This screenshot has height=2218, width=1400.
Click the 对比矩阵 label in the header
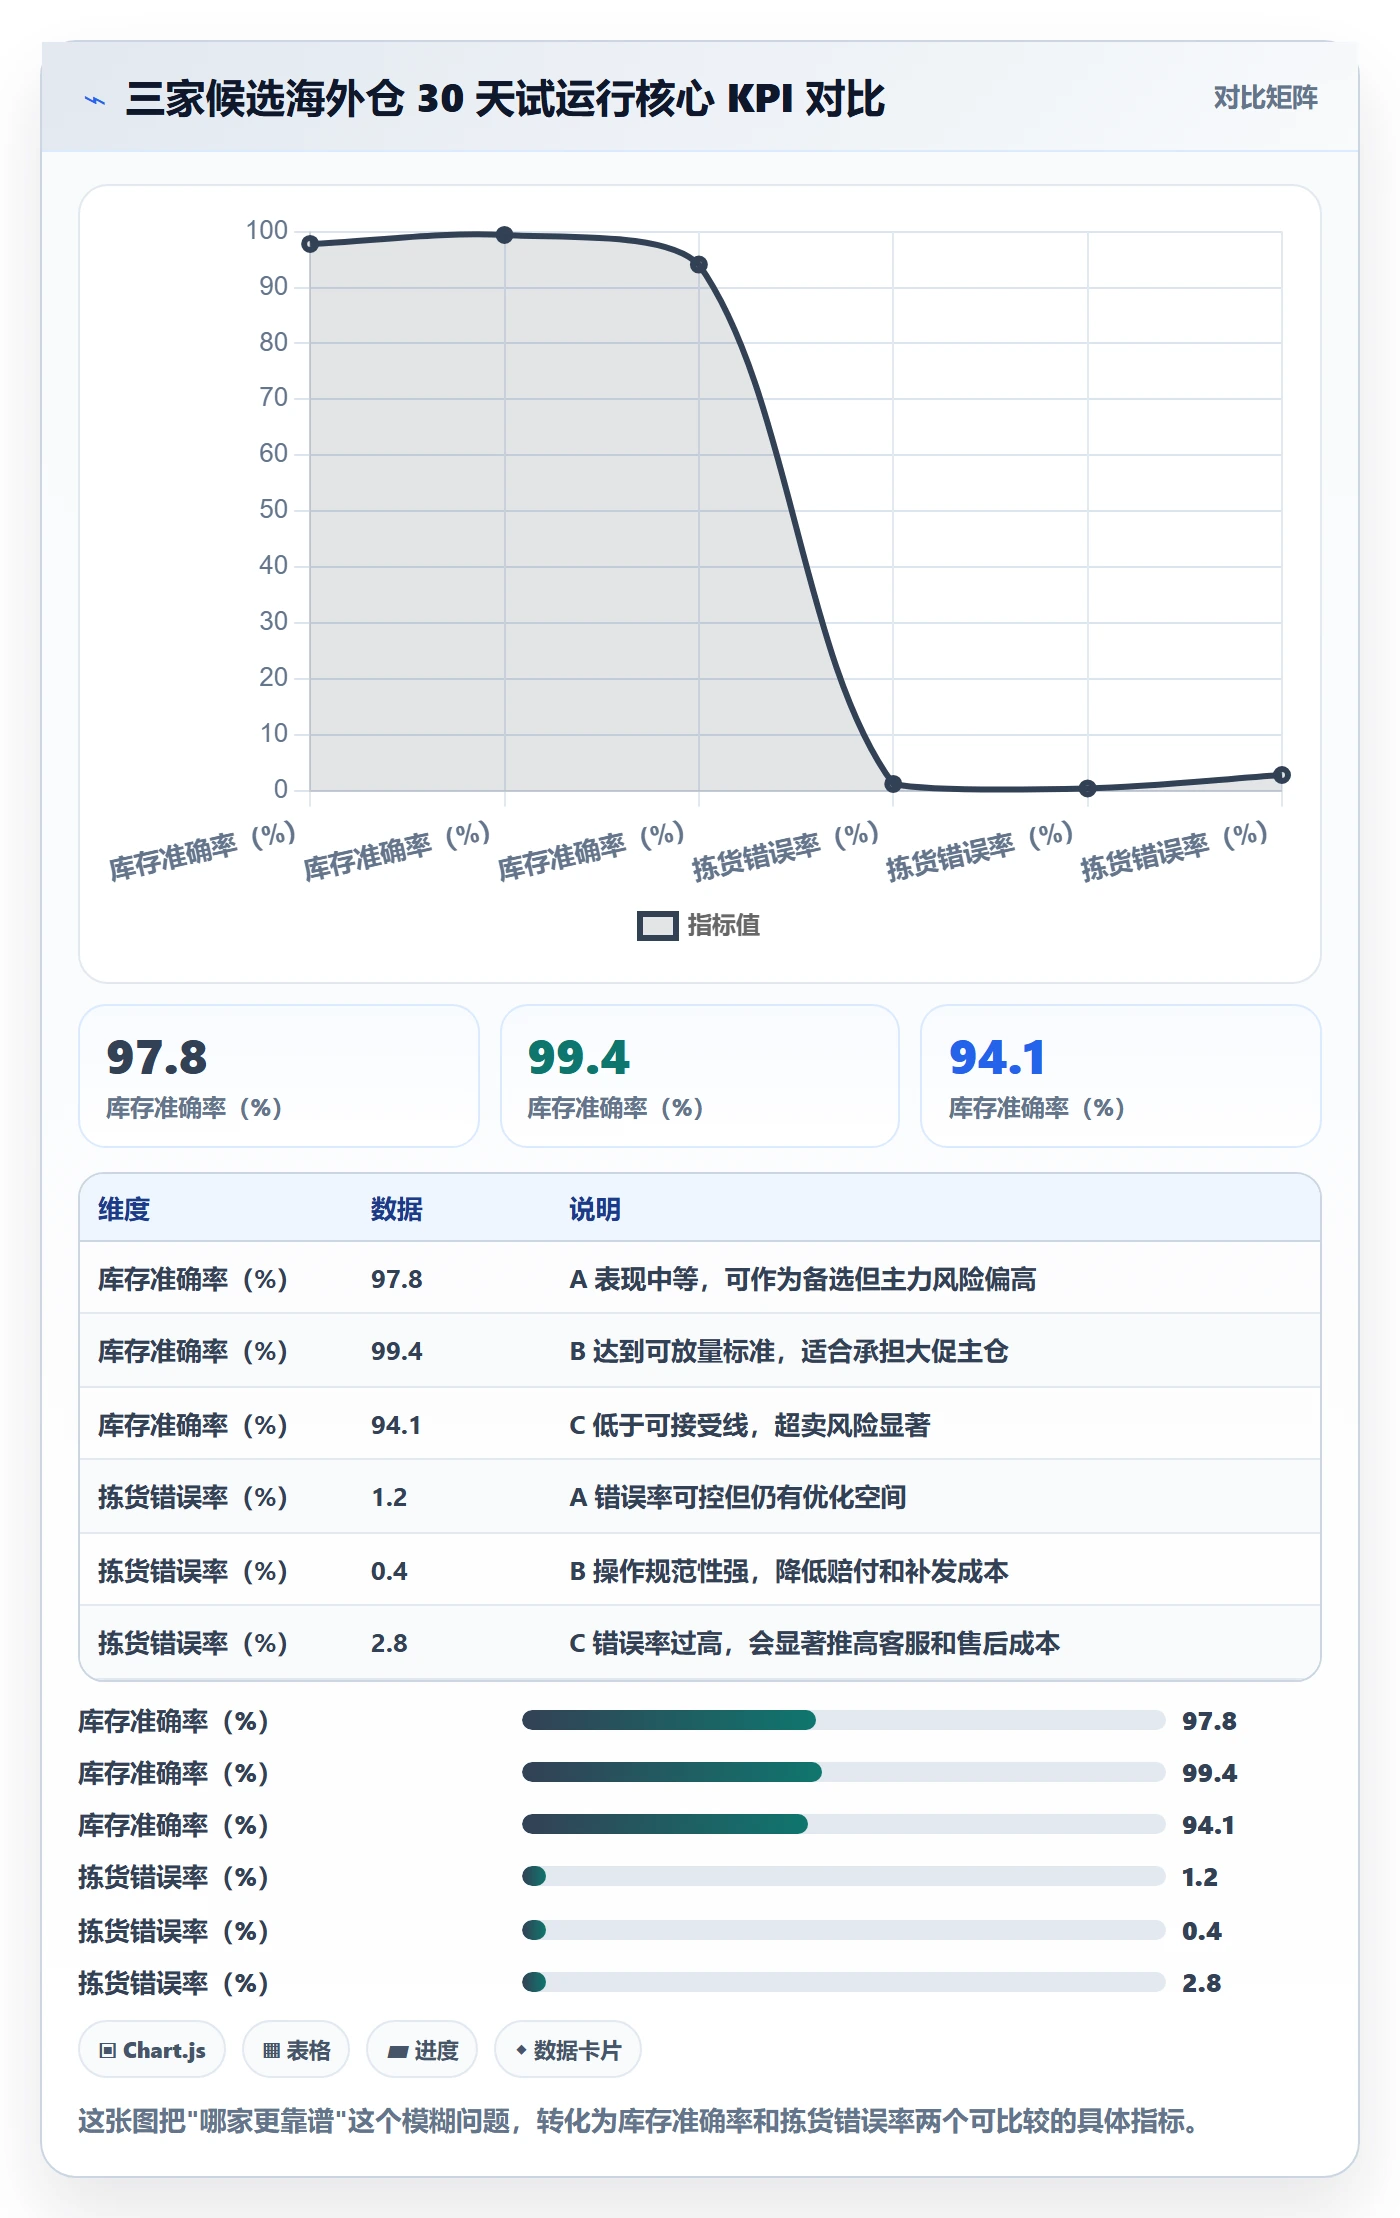pos(1265,97)
